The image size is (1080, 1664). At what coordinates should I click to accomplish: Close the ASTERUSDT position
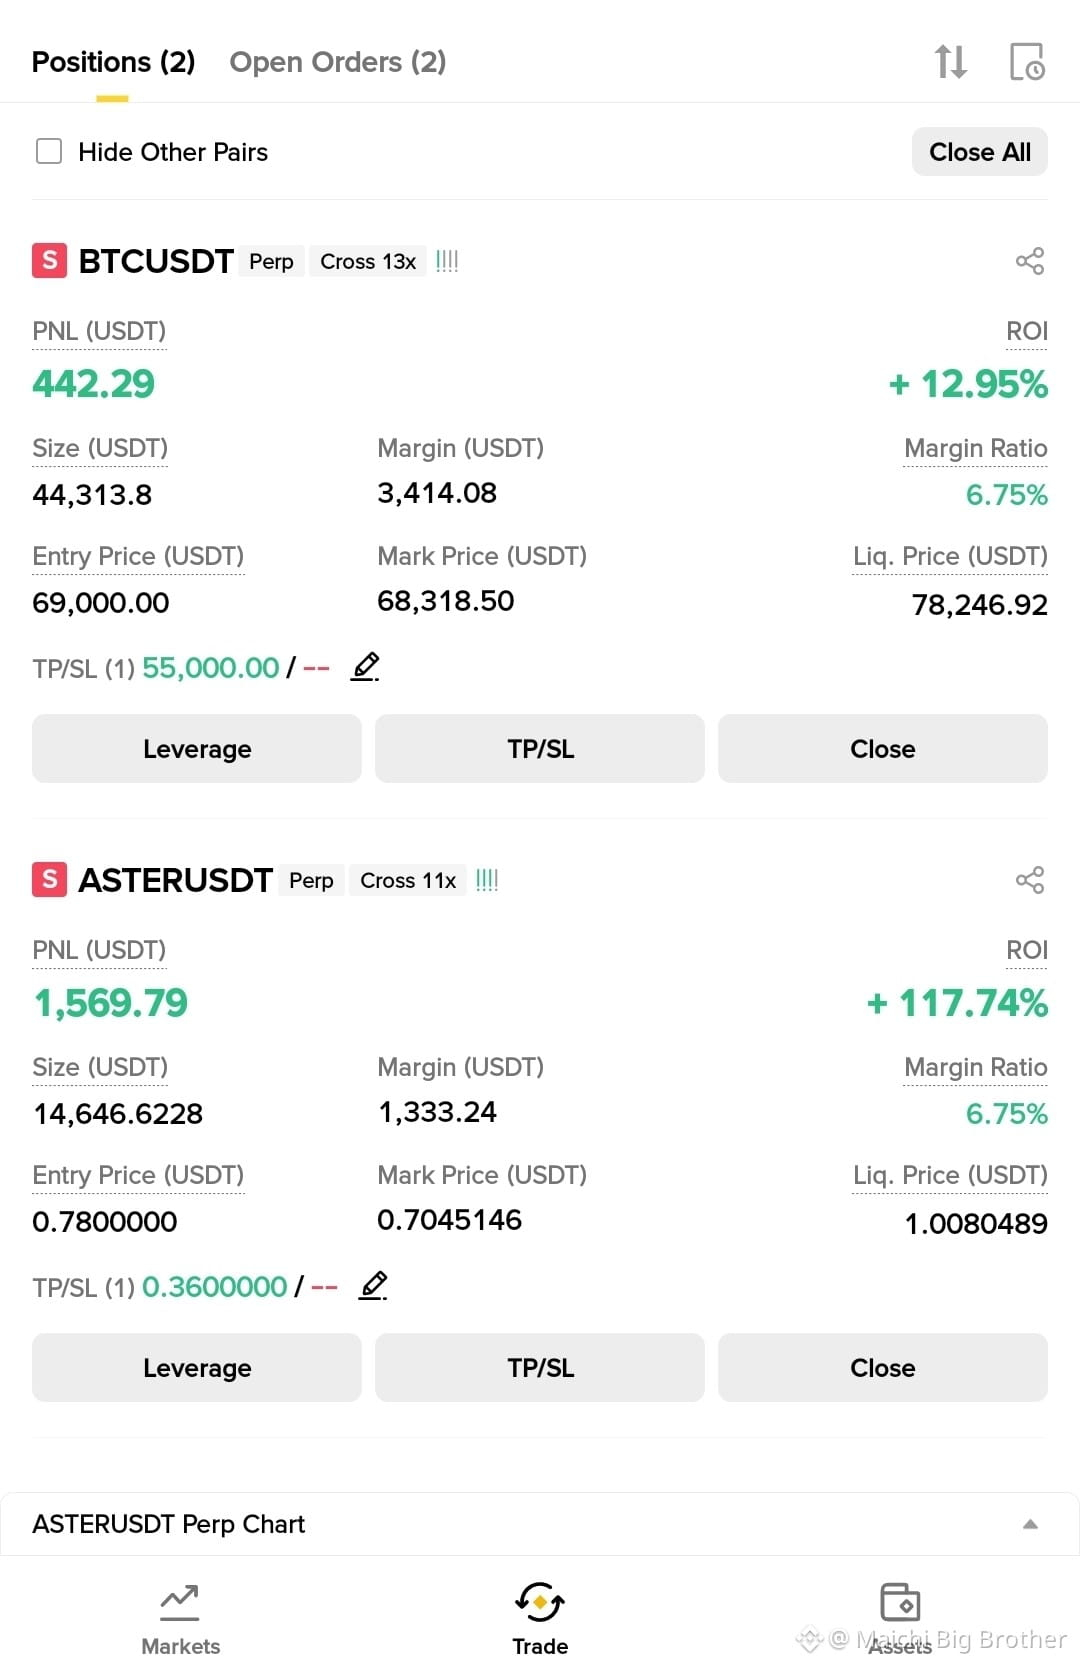click(883, 1367)
